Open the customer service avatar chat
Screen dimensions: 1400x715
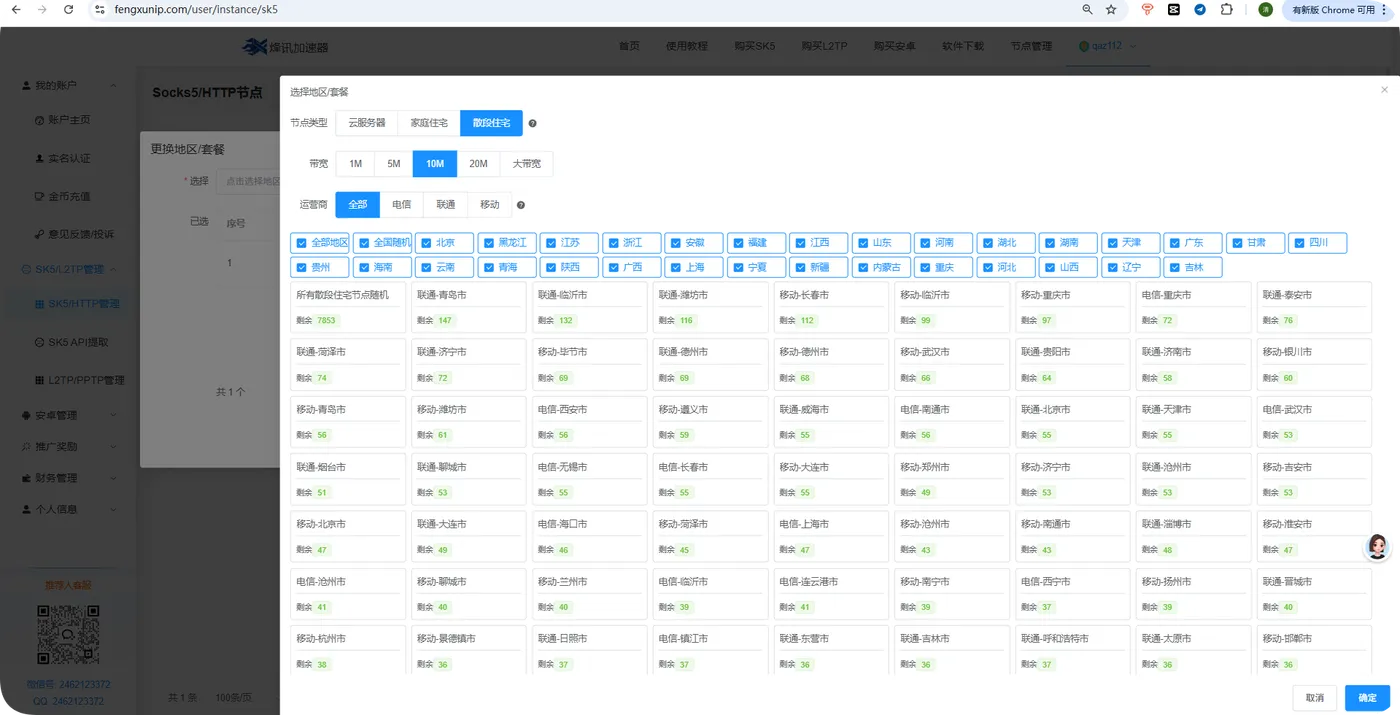point(1378,547)
